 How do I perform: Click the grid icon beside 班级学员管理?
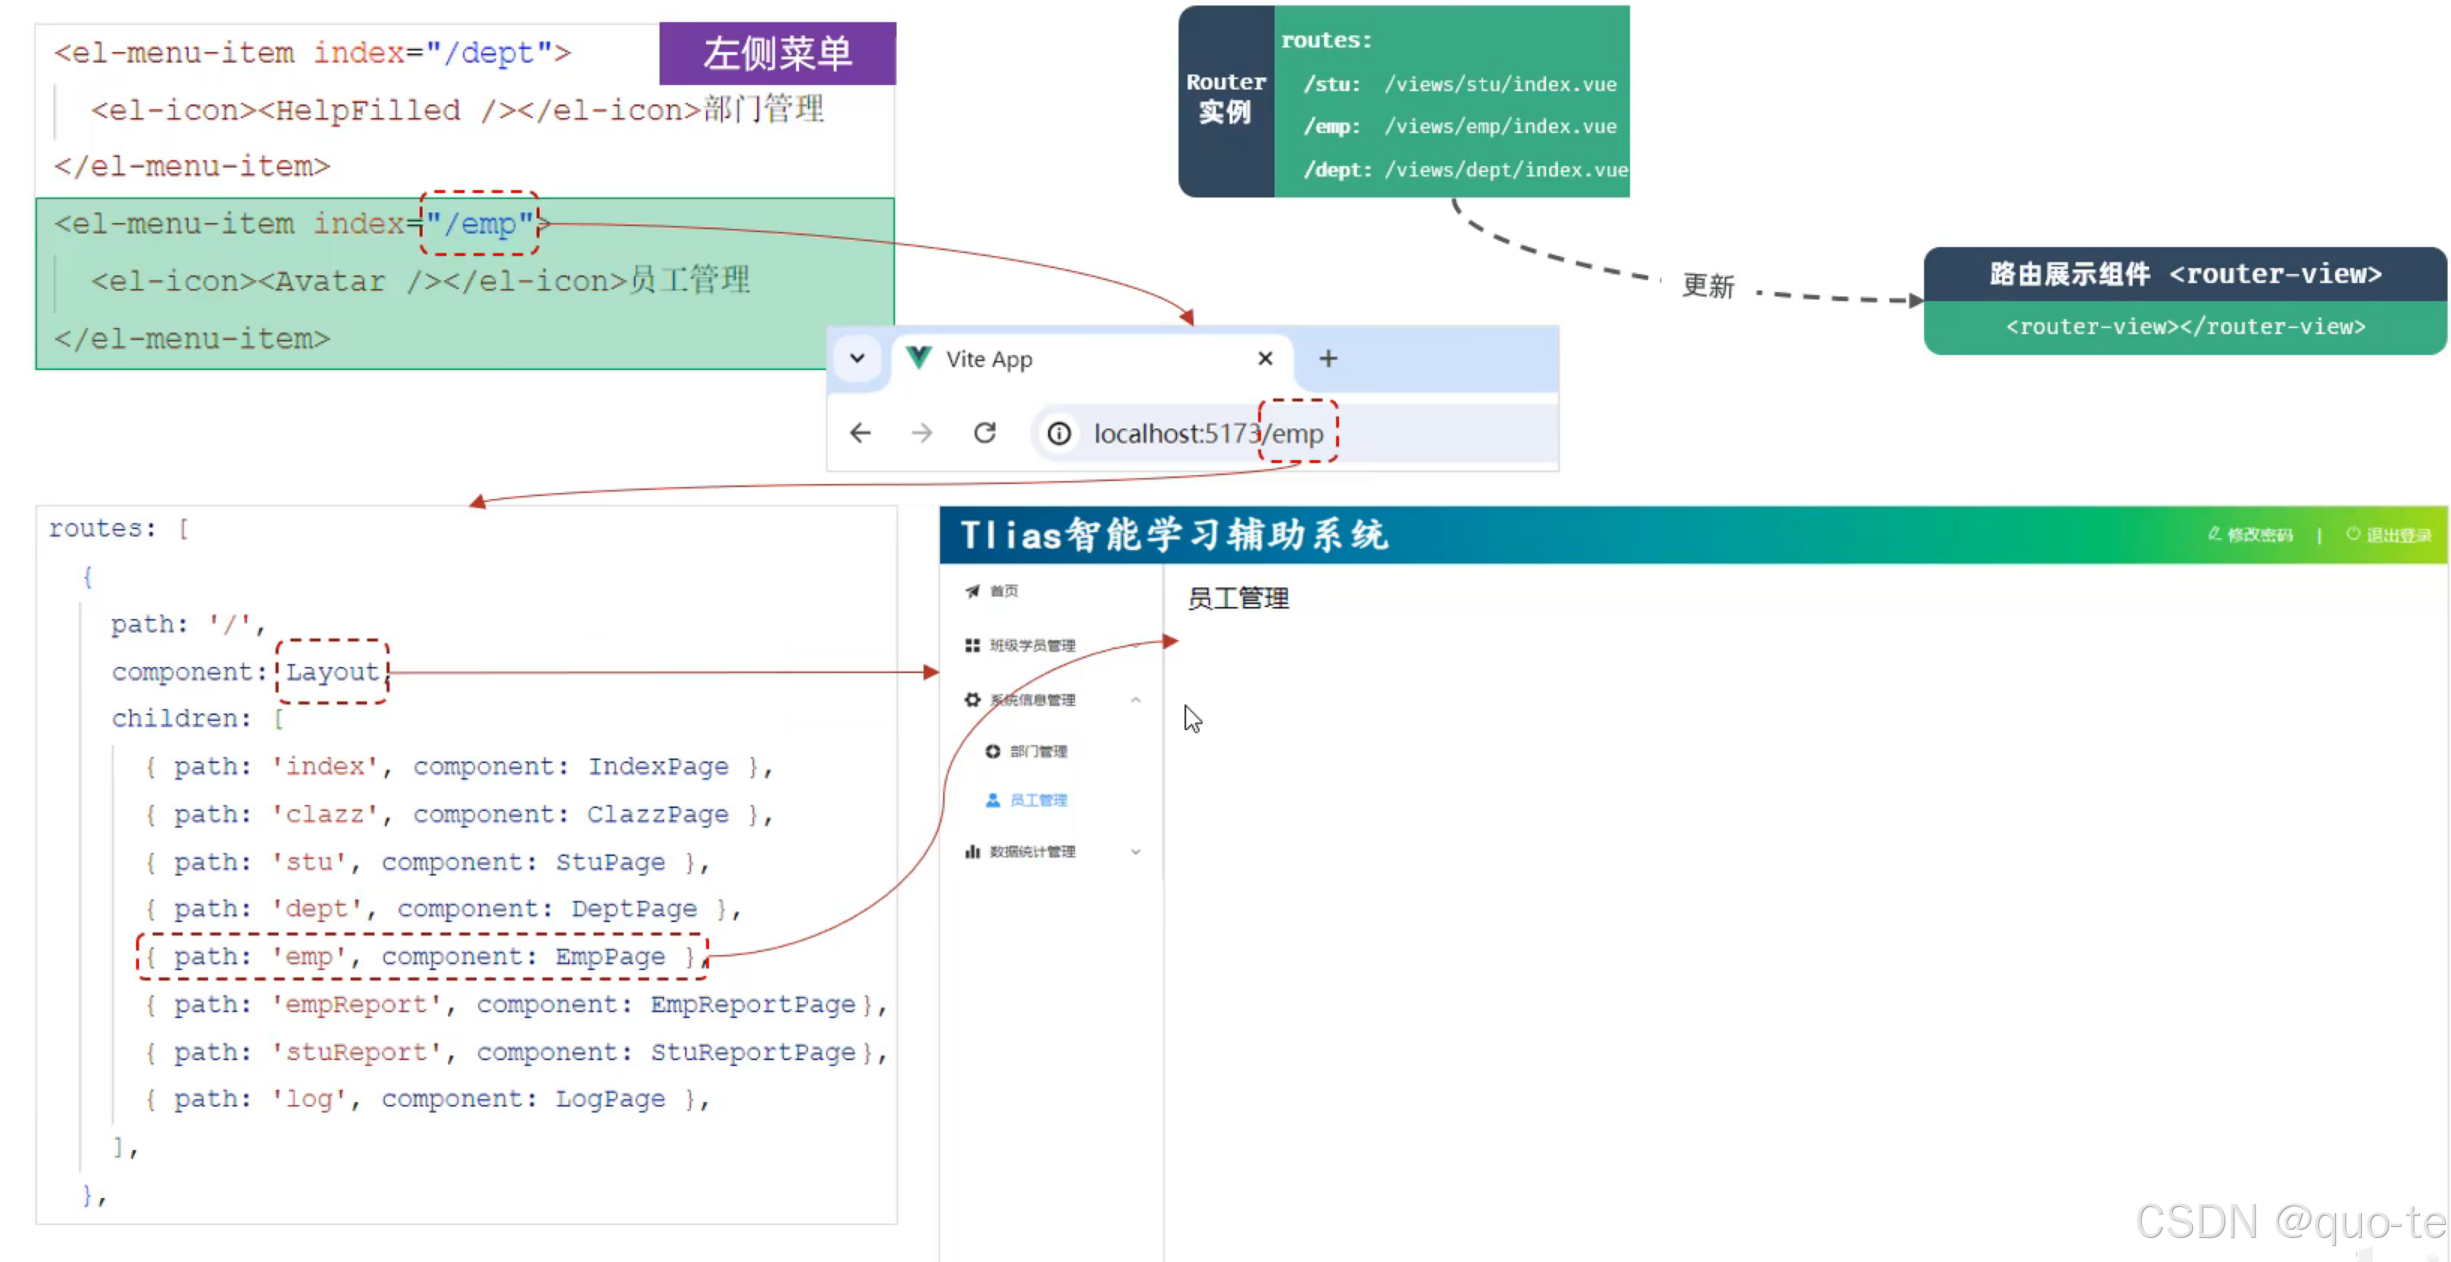[x=971, y=645]
